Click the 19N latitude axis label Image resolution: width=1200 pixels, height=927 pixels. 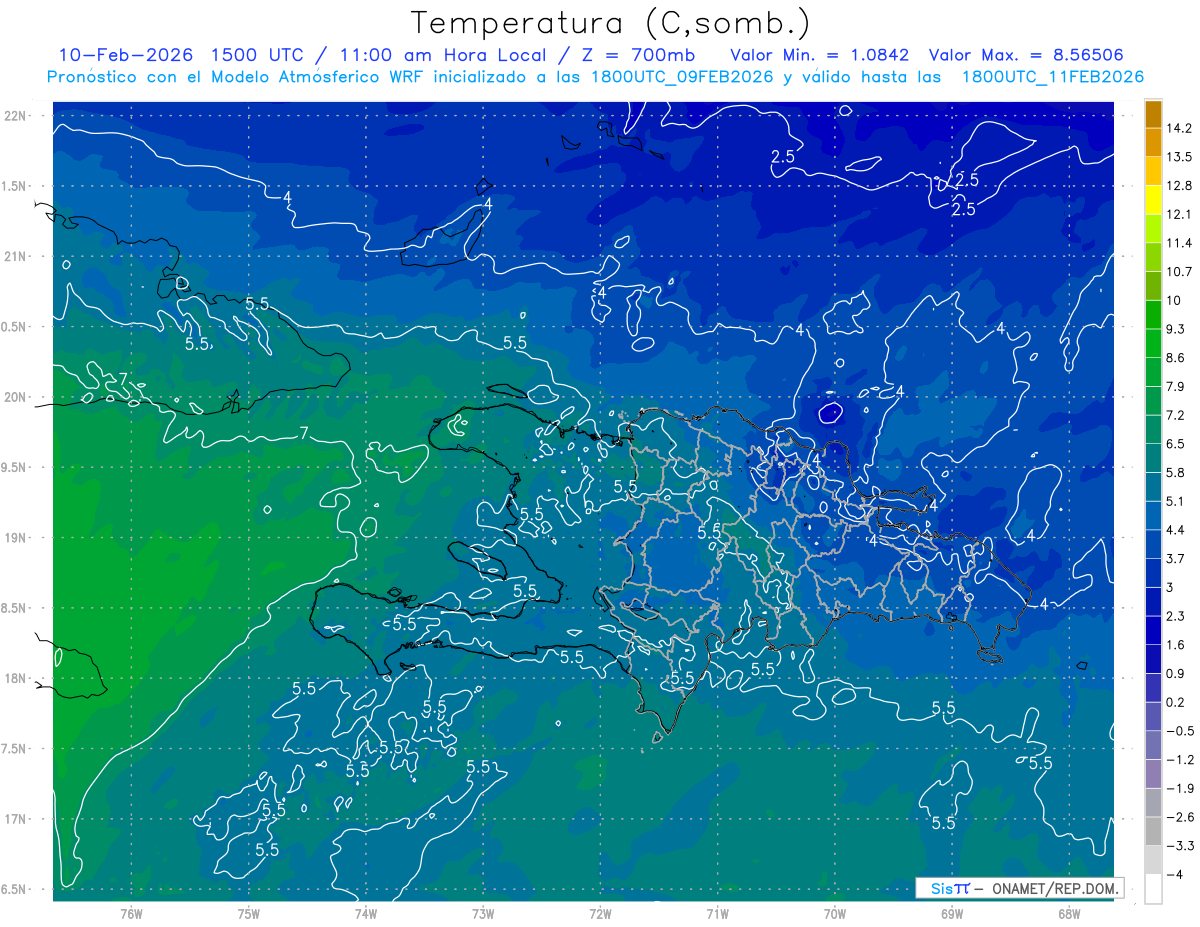point(16,538)
